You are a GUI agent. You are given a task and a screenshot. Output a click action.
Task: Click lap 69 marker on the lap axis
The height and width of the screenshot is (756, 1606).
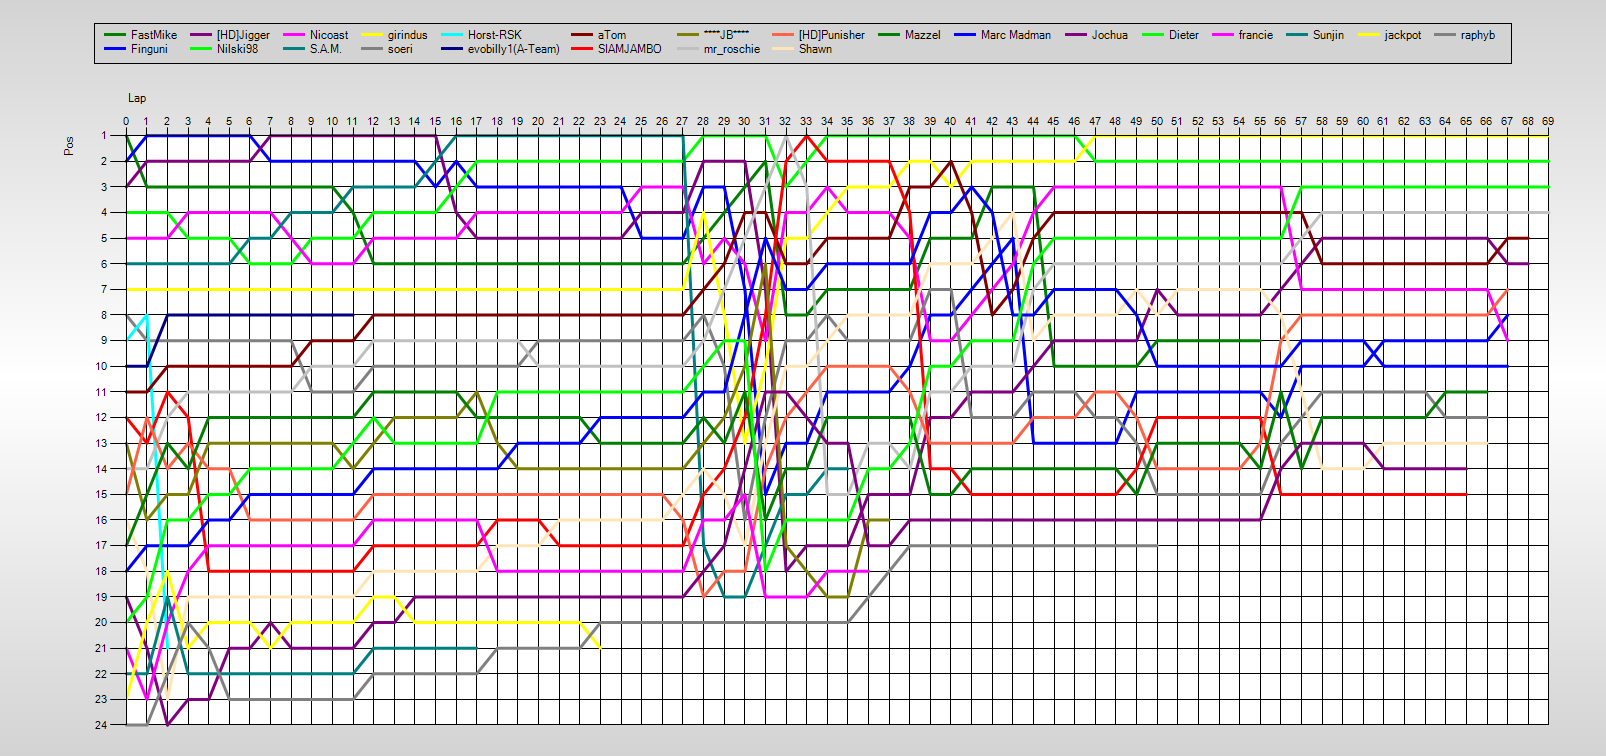click(x=1548, y=121)
